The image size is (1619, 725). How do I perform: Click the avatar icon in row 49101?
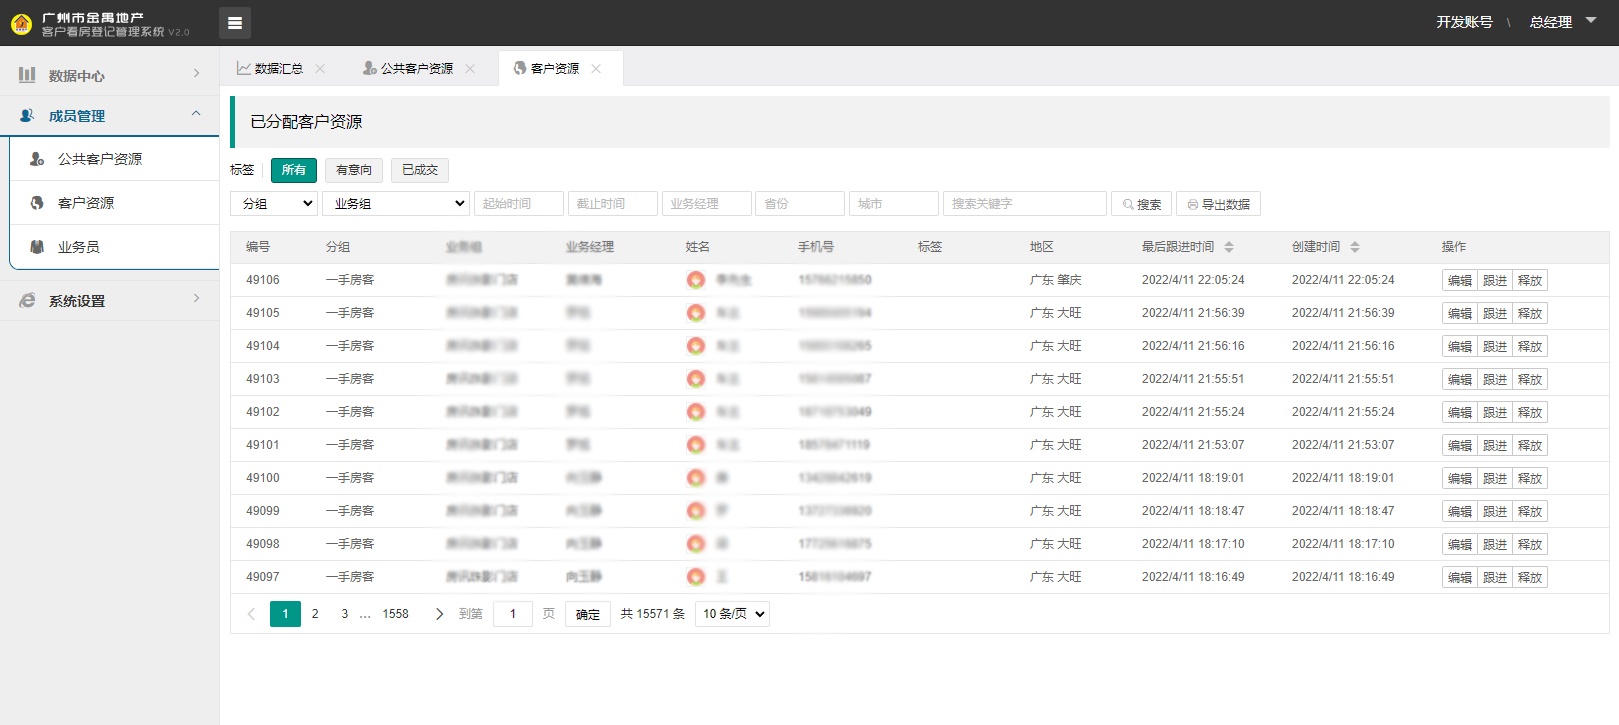[x=696, y=445]
